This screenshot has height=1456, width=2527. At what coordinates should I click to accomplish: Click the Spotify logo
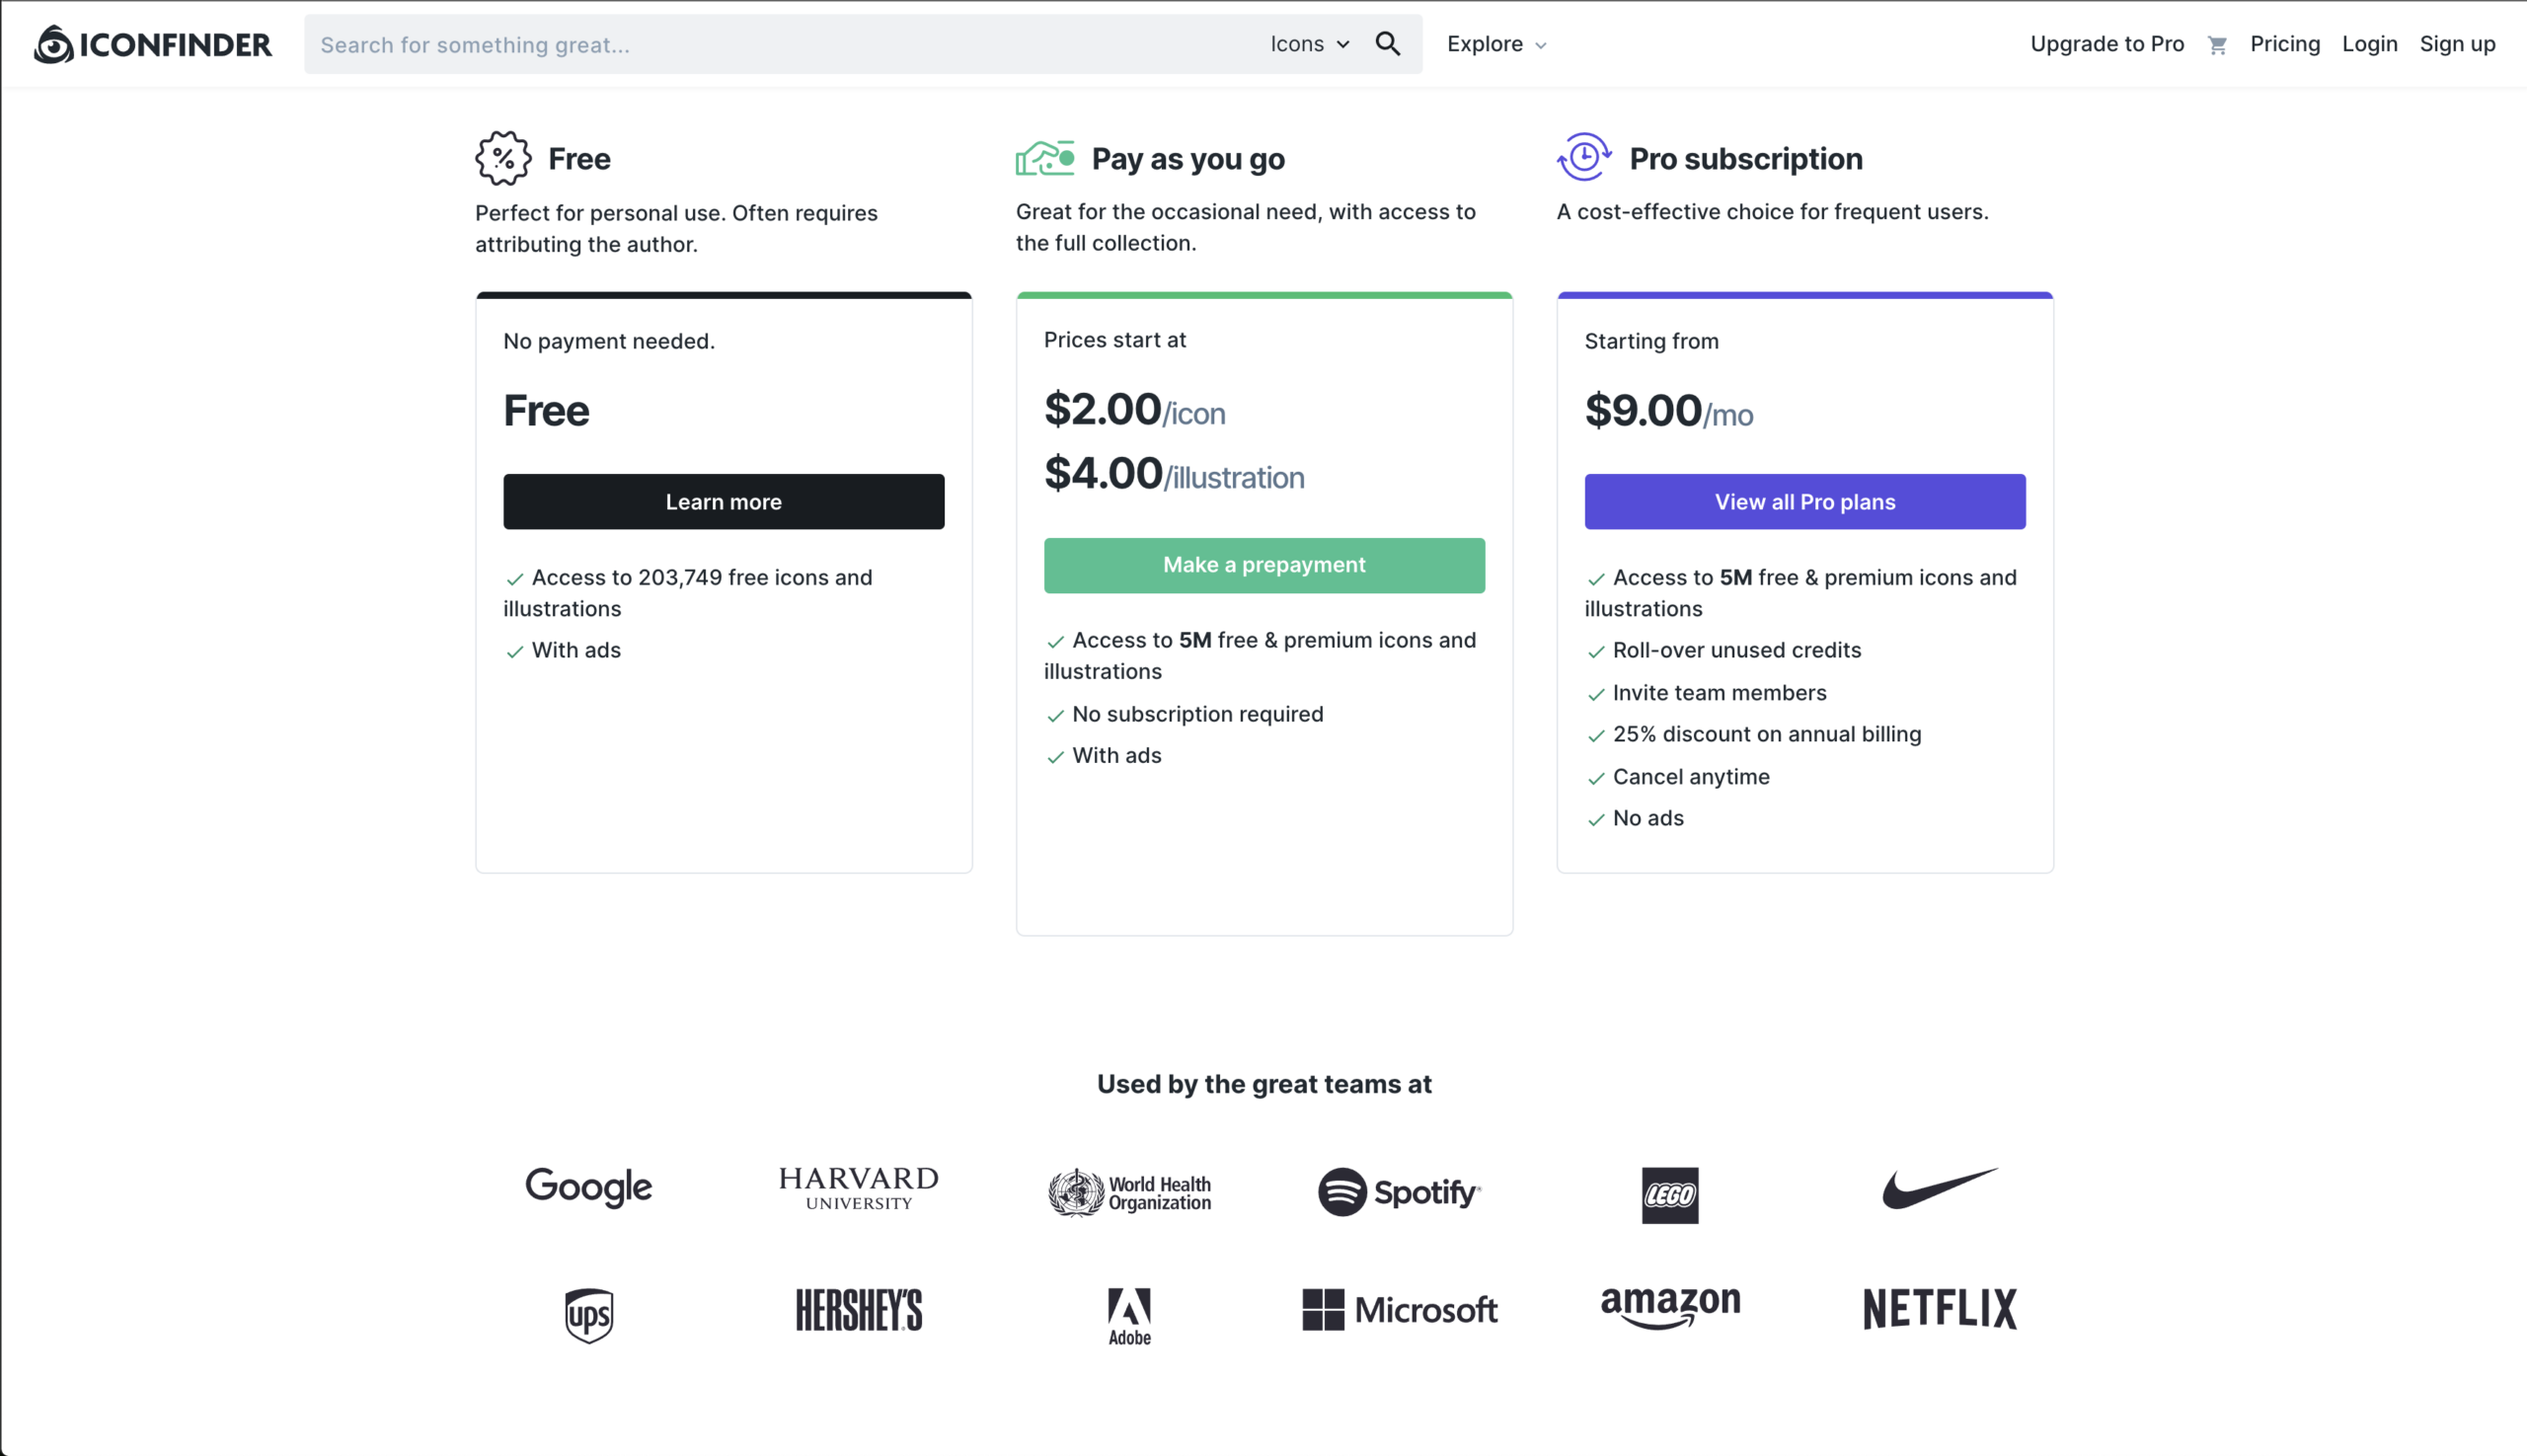point(1399,1192)
